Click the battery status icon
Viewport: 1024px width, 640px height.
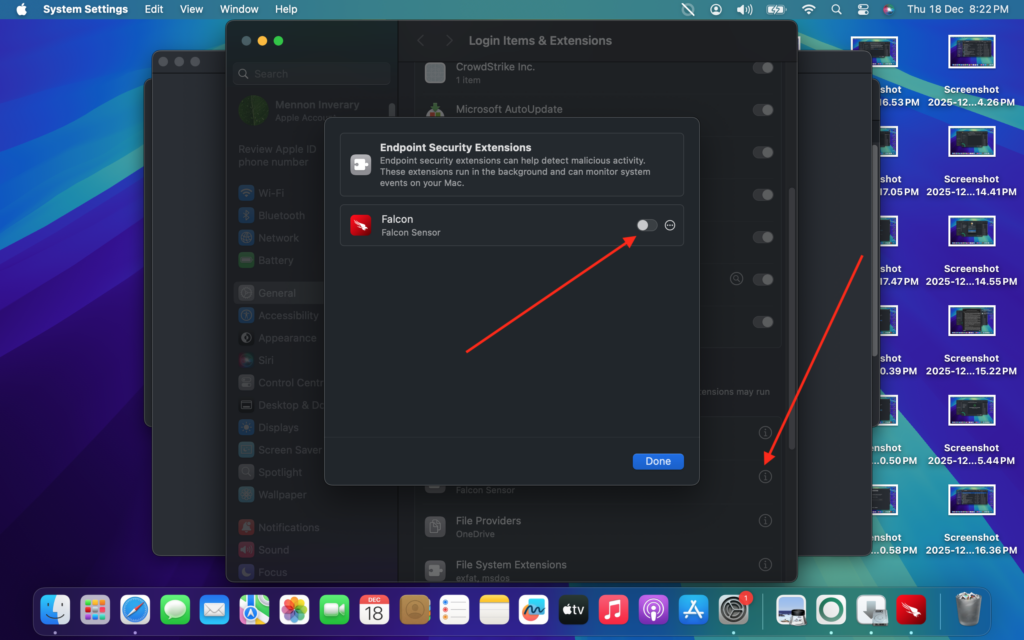(776, 9)
